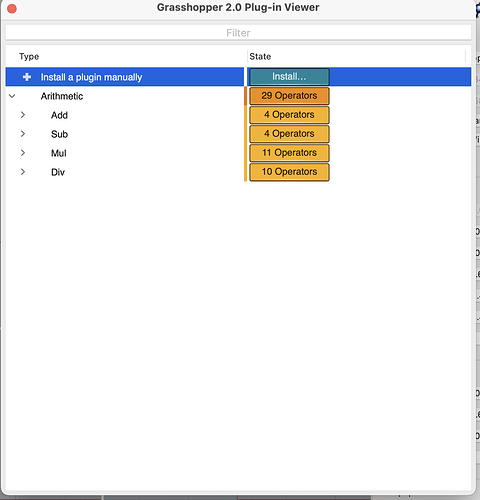Focus the Filter search field
Viewport: 480px width, 500px height.
pos(238,33)
